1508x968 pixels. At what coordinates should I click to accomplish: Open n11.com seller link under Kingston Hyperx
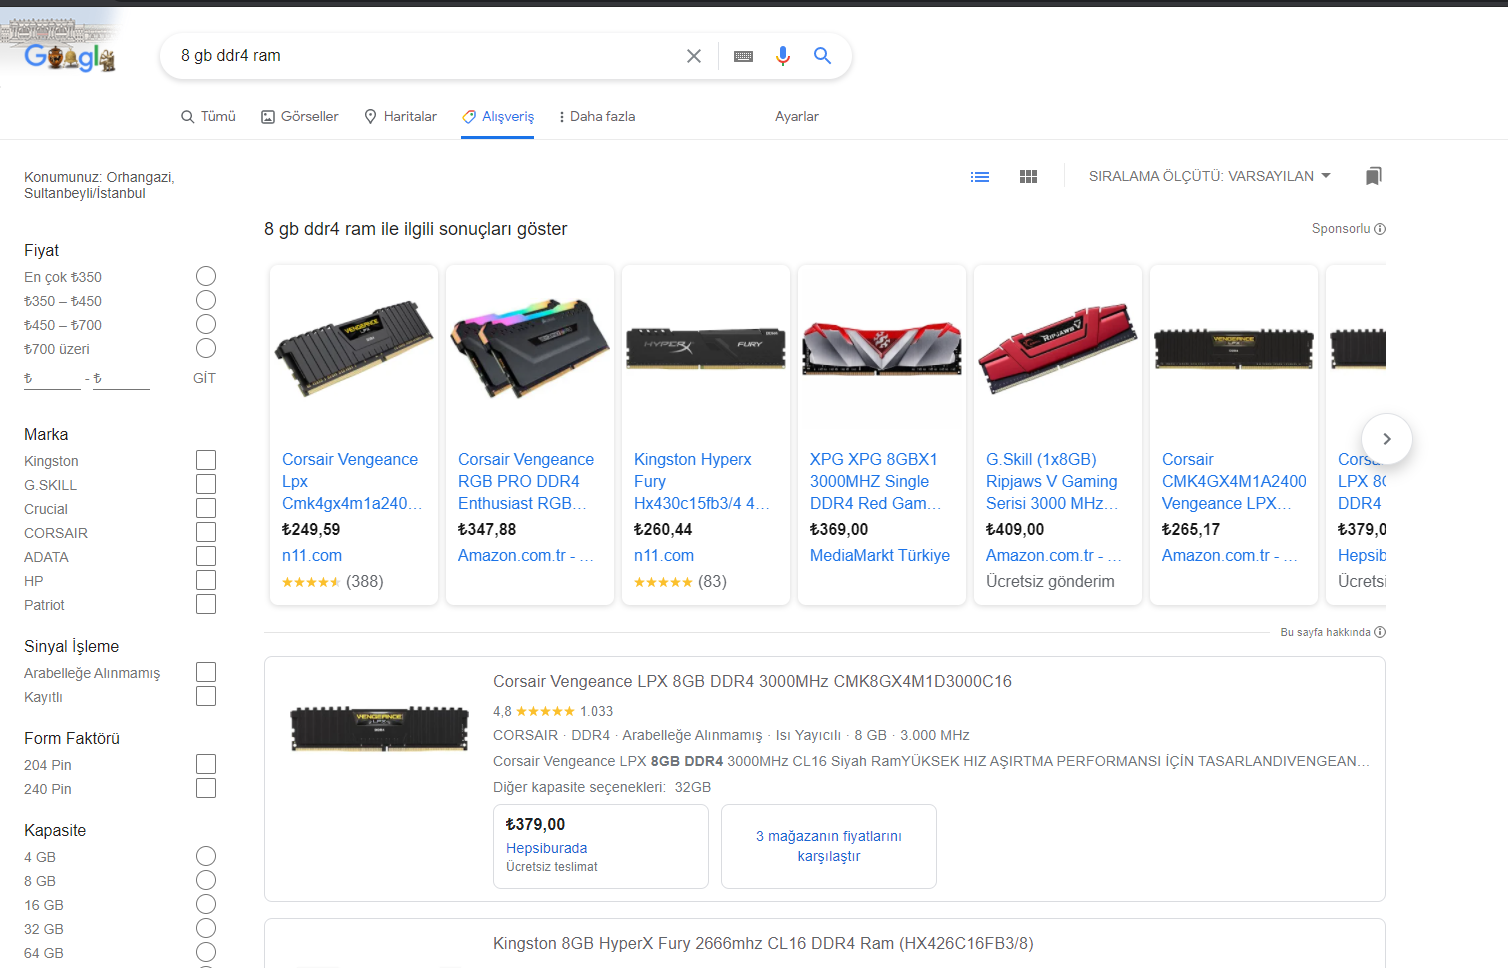click(664, 556)
